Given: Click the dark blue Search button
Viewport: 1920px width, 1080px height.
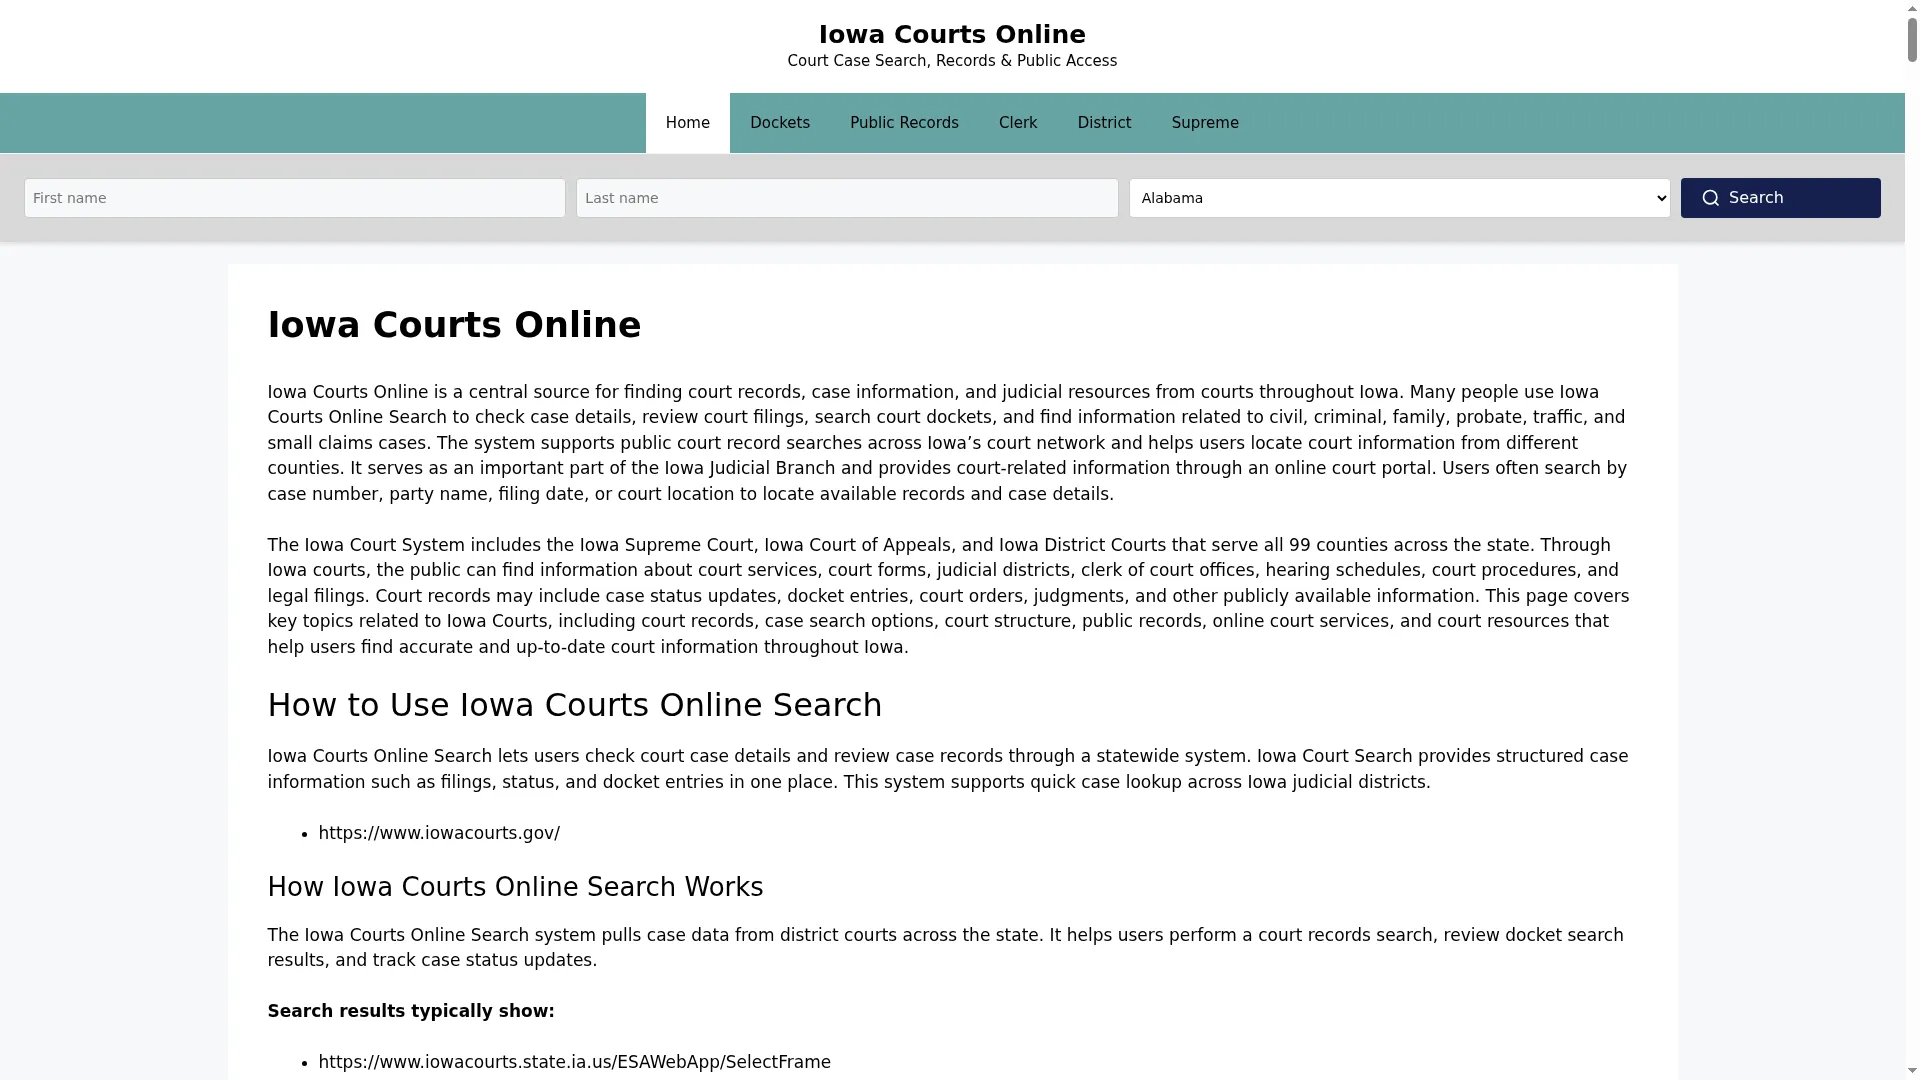Looking at the screenshot, I should pyautogui.click(x=1780, y=198).
